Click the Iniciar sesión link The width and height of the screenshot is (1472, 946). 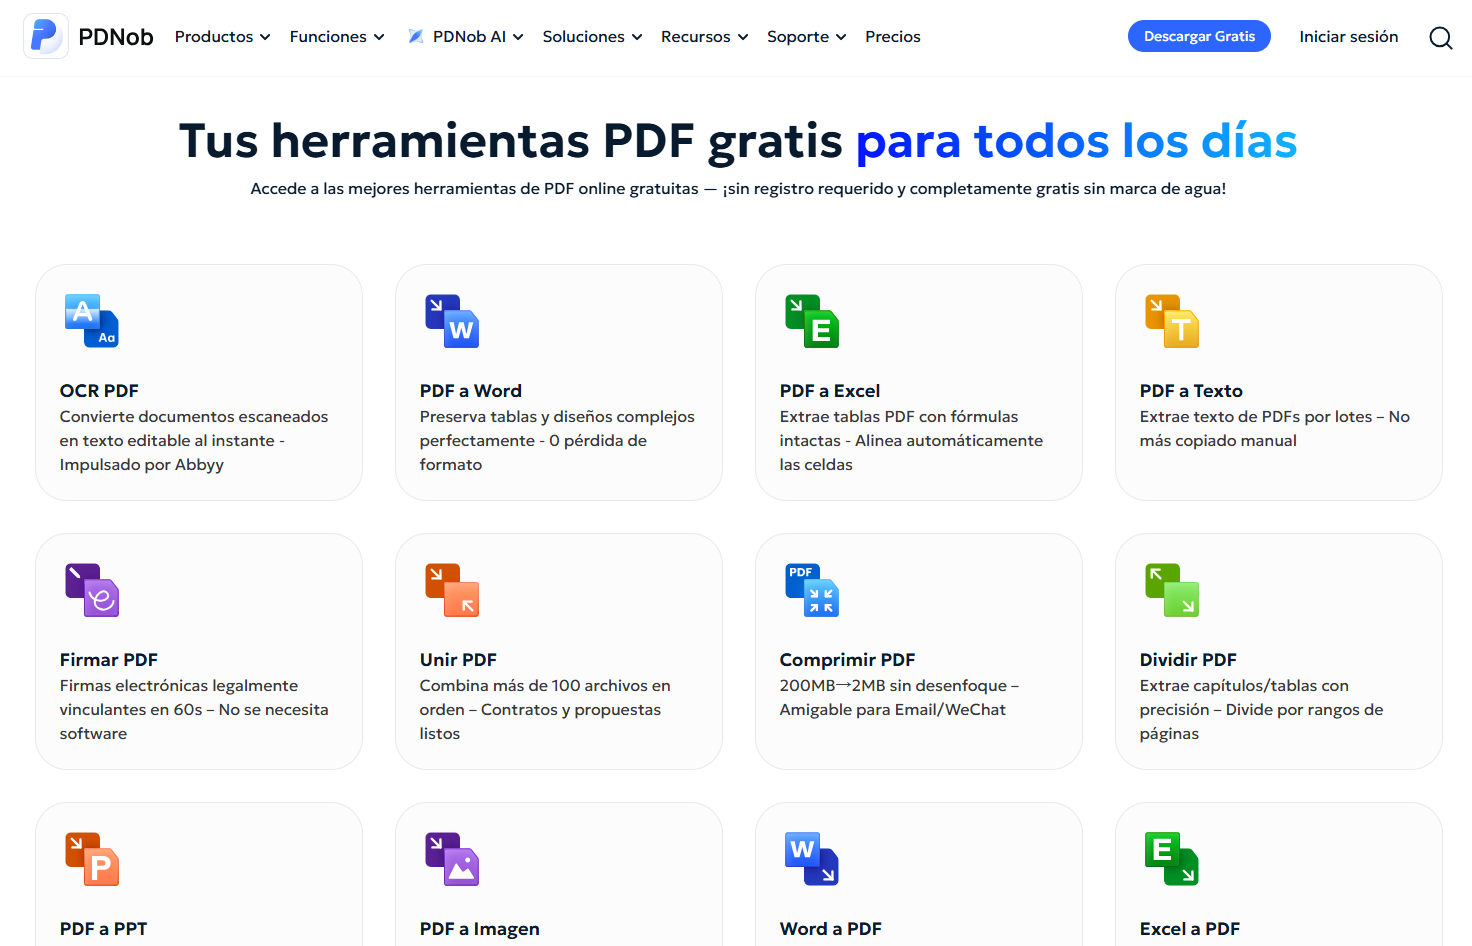[x=1348, y=36]
